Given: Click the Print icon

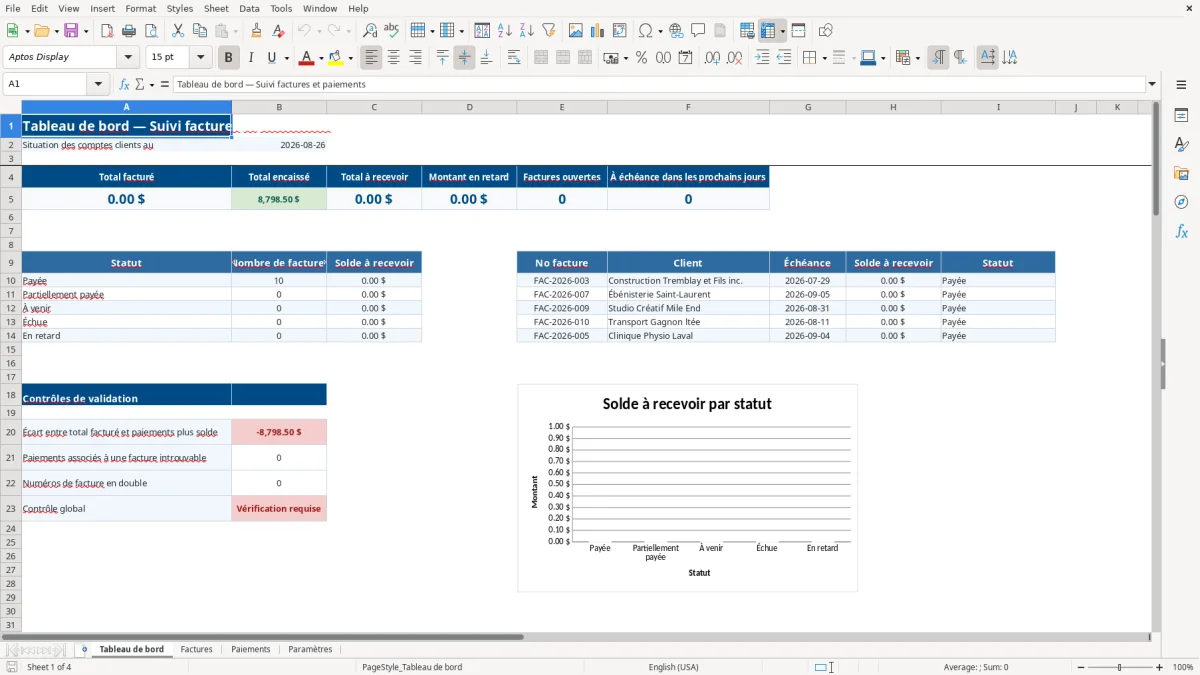Looking at the screenshot, I should [129, 31].
